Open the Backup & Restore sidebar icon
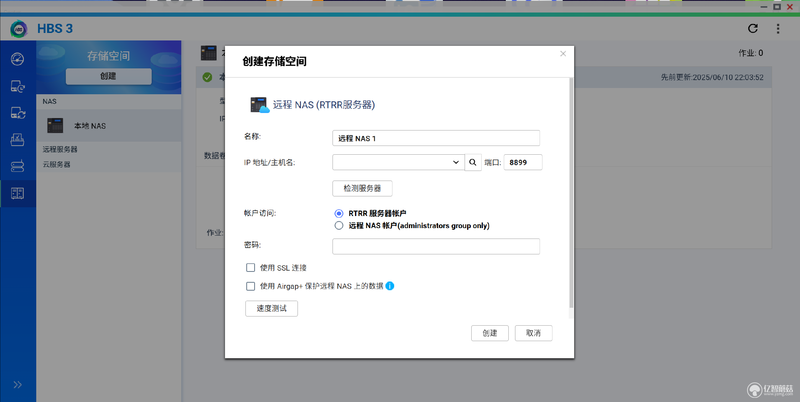Image resolution: width=800 pixels, height=402 pixels. pos(17,86)
